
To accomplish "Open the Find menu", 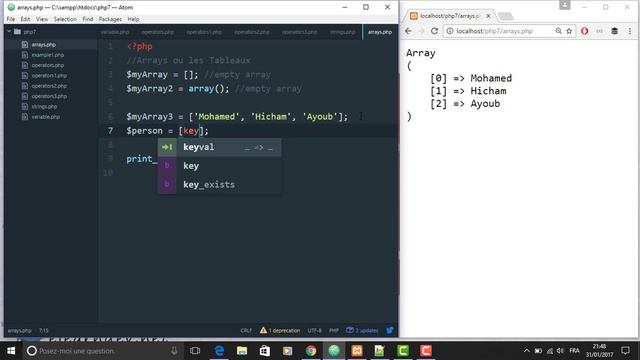I will click(x=88, y=19).
